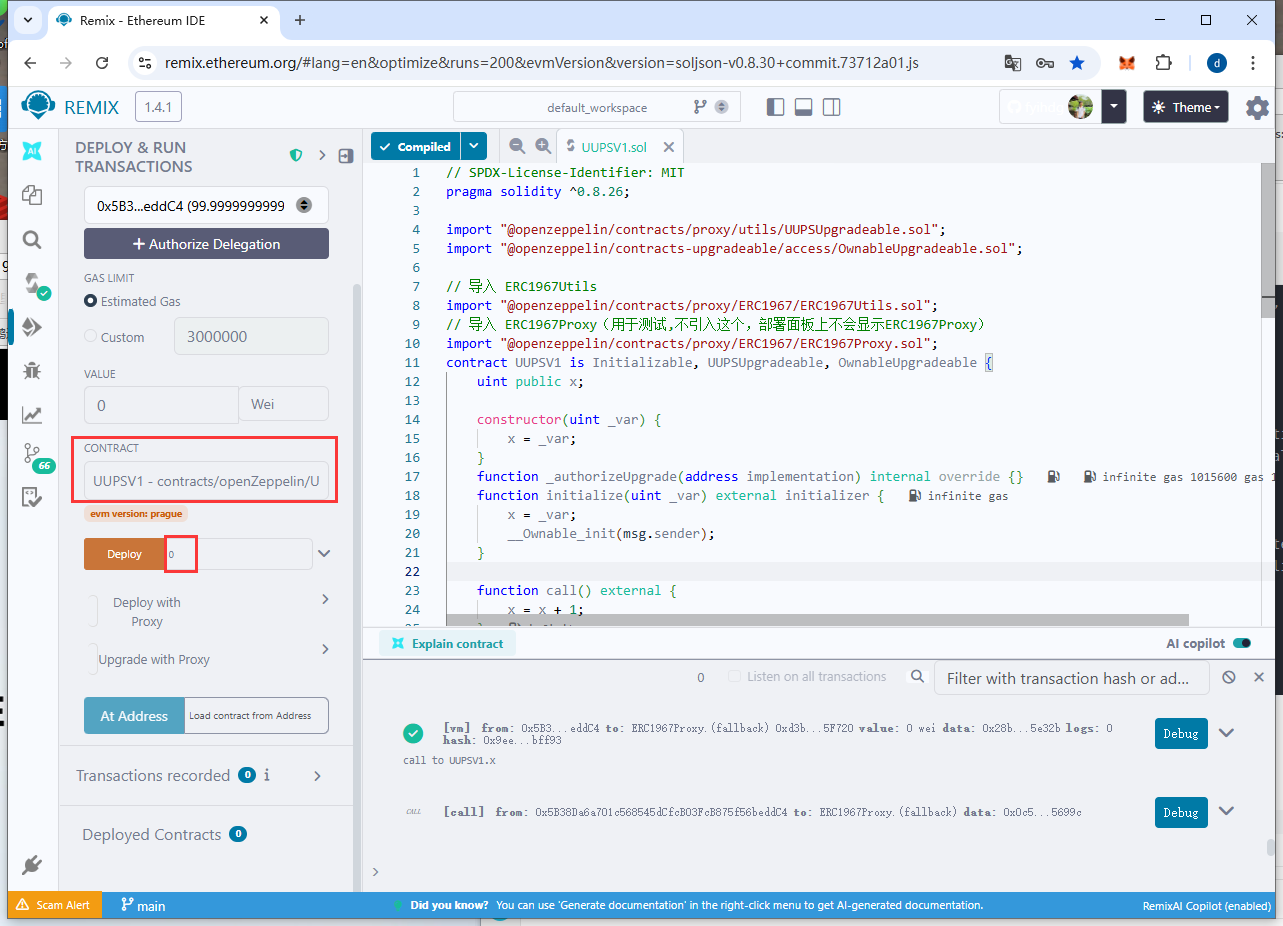Expand the ERC1967Proxy call log entry

1226,811
